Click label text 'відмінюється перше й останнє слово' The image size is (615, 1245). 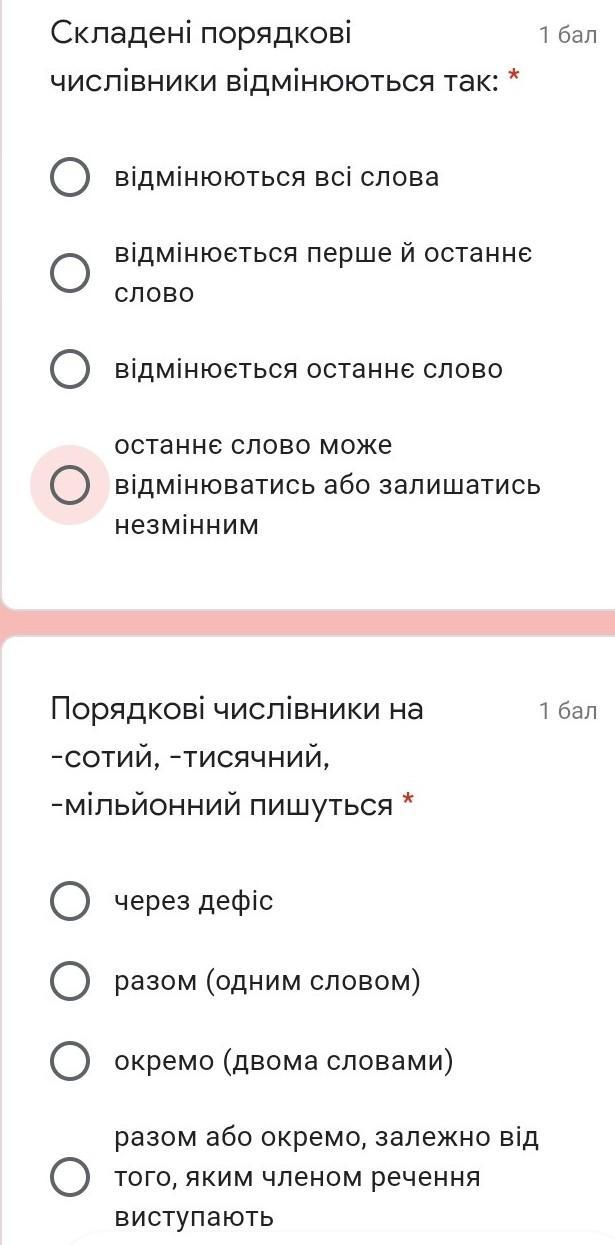click(323, 273)
